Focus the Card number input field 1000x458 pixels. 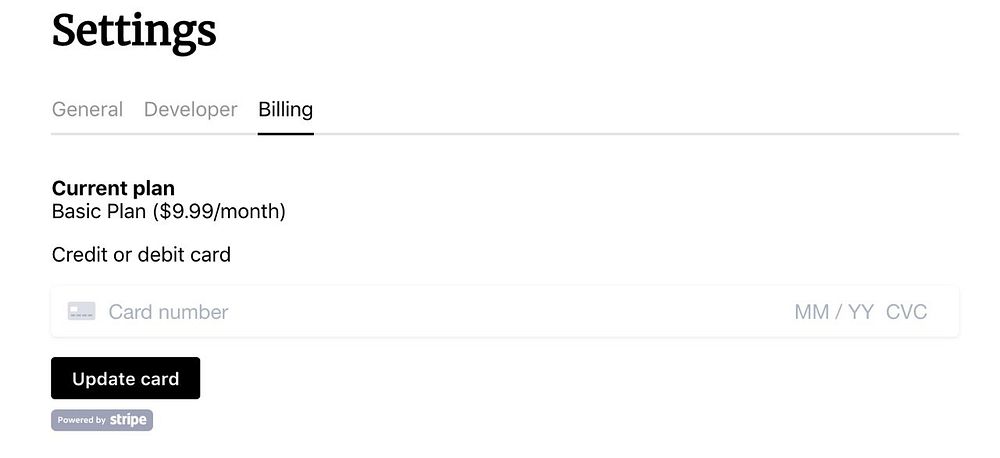click(x=400, y=312)
